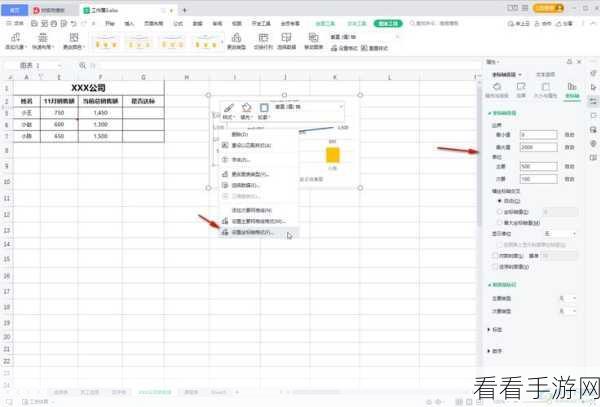Collapse the Tick Marks (刻度线标记) section
Viewport: 600px width, 407px height.
[502, 285]
